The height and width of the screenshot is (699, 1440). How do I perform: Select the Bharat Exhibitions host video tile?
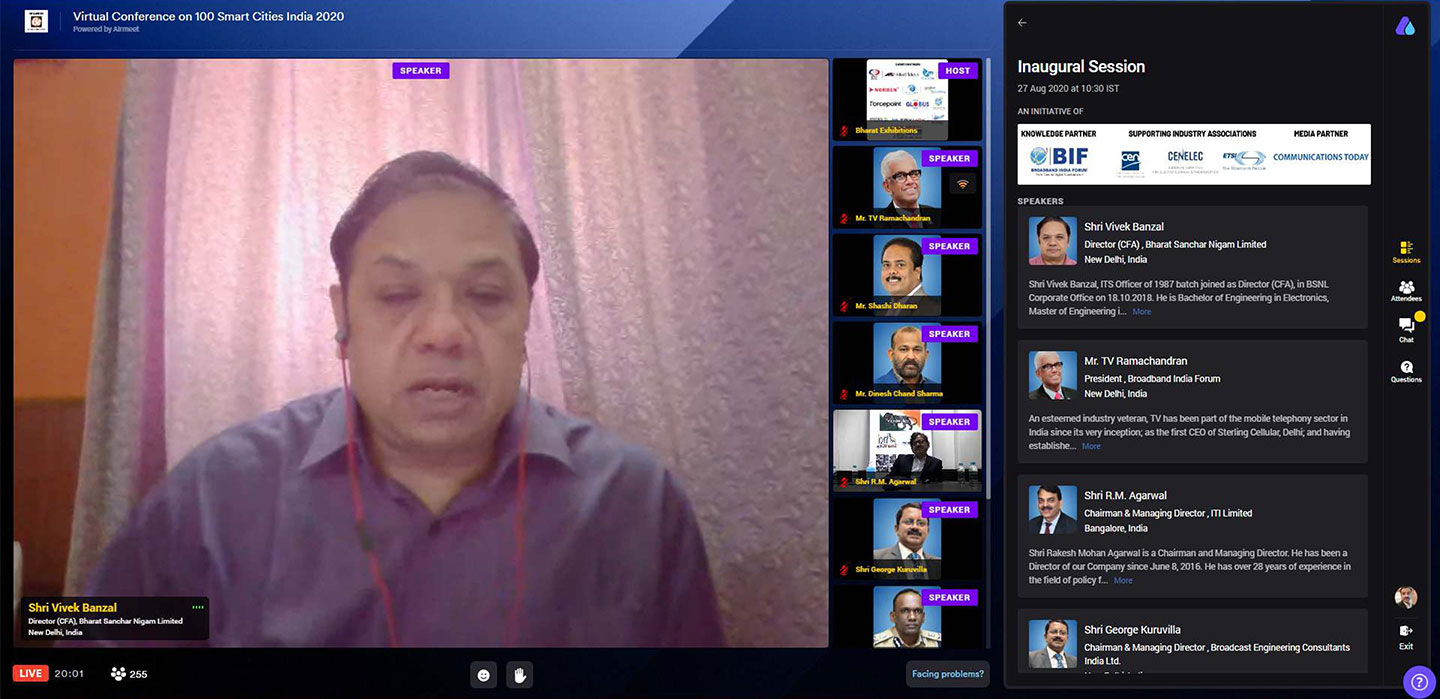tap(907, 99)
